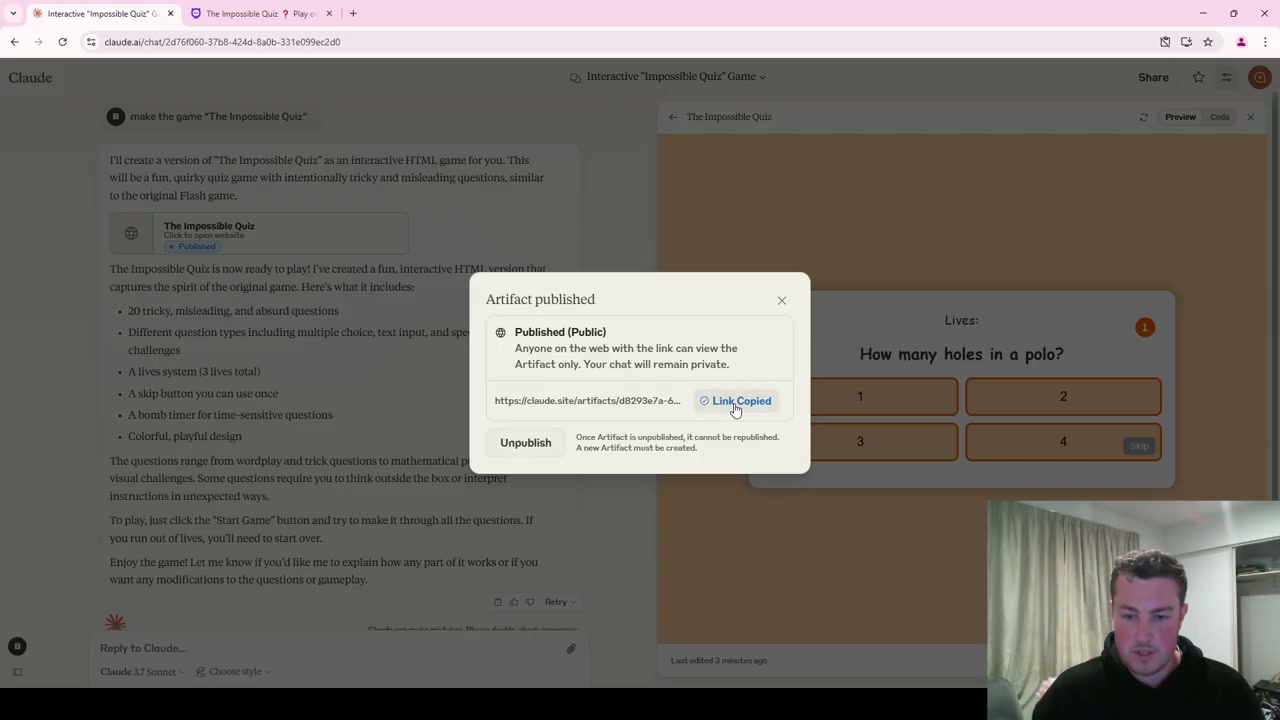Click the Share button in the header
This screenshot has height=720, width=1280.
pyautogui.click(x=1153, y=77)
